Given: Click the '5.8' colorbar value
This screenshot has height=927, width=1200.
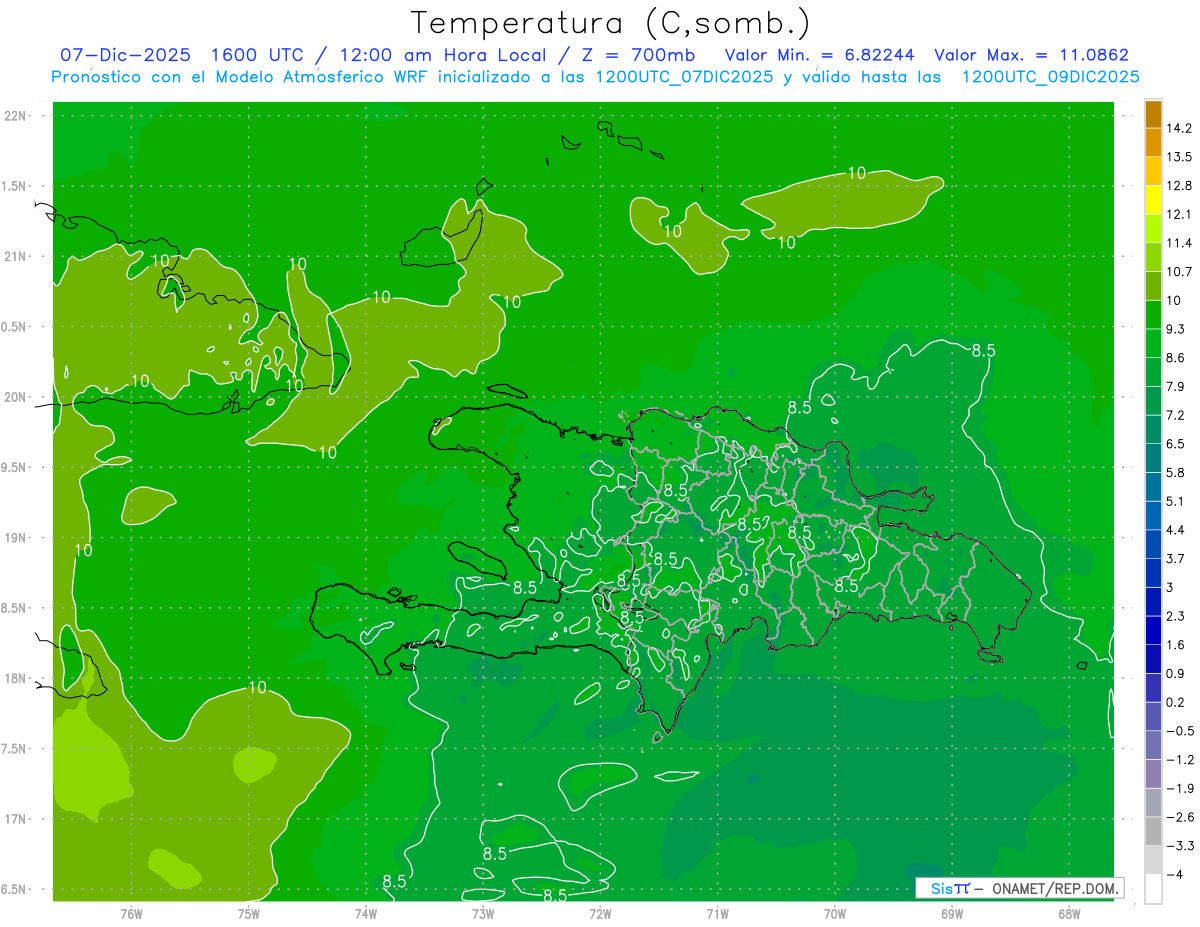Looking at the screenshot, I should pyautogui.click(x=1175, y=473).
